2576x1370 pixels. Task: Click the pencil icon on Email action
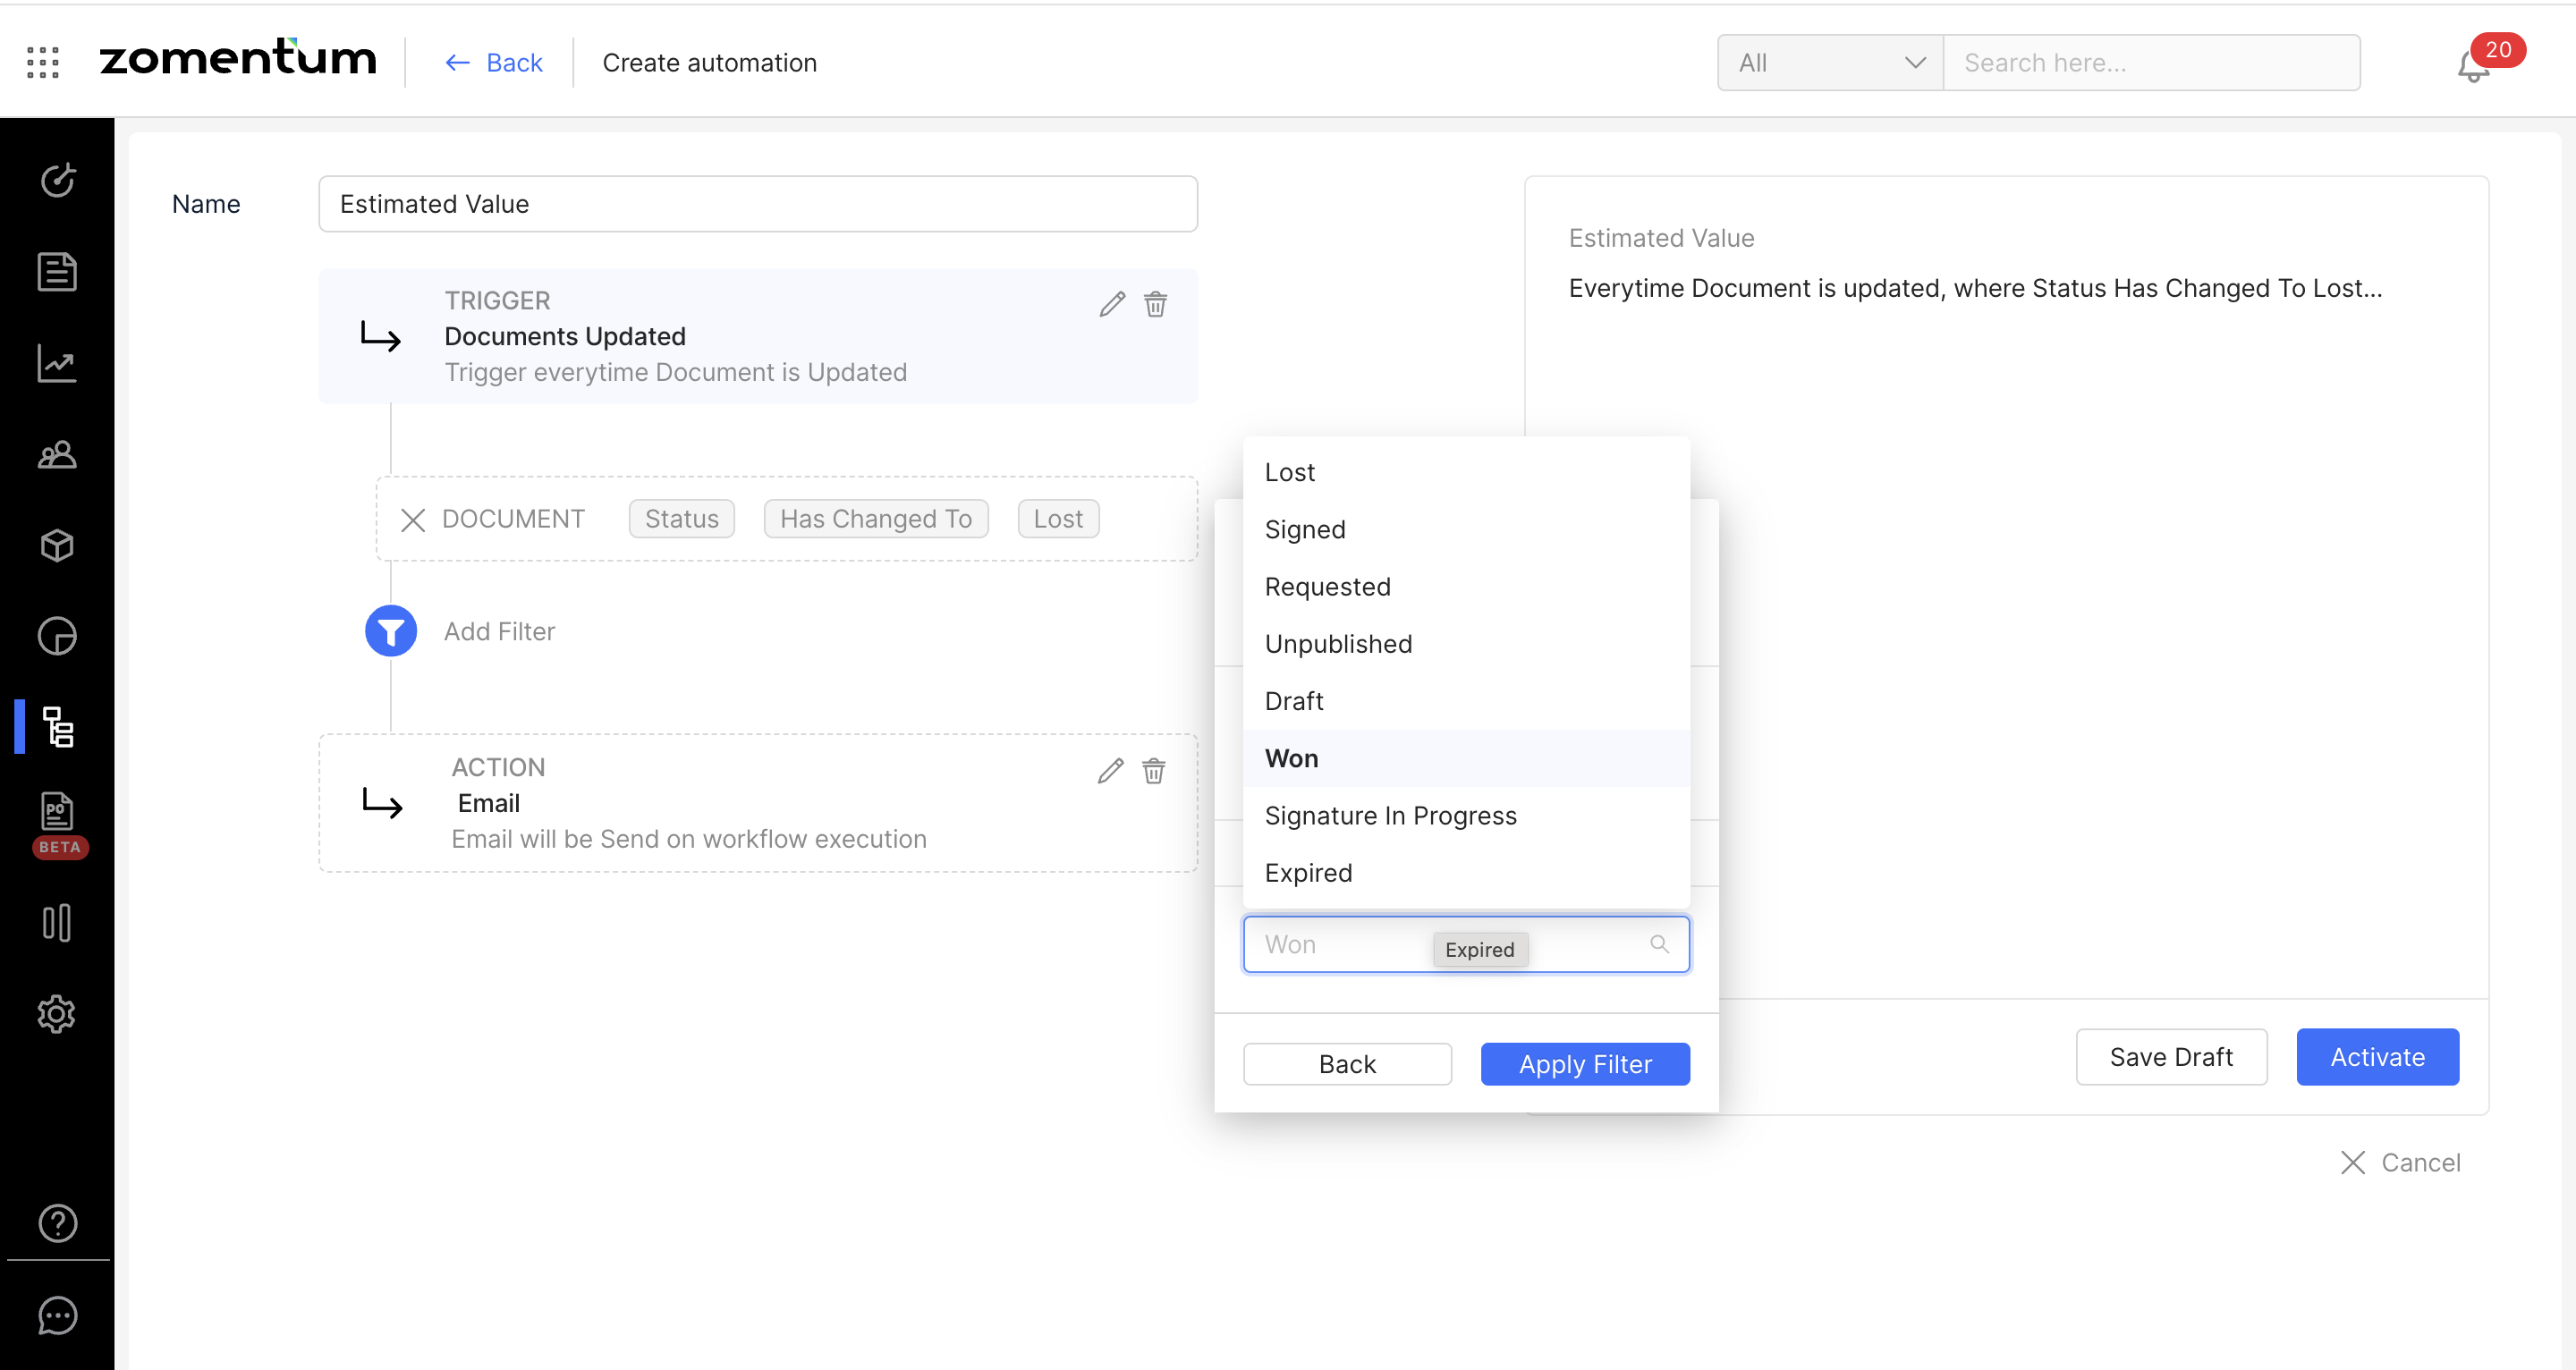(1110, 771)
